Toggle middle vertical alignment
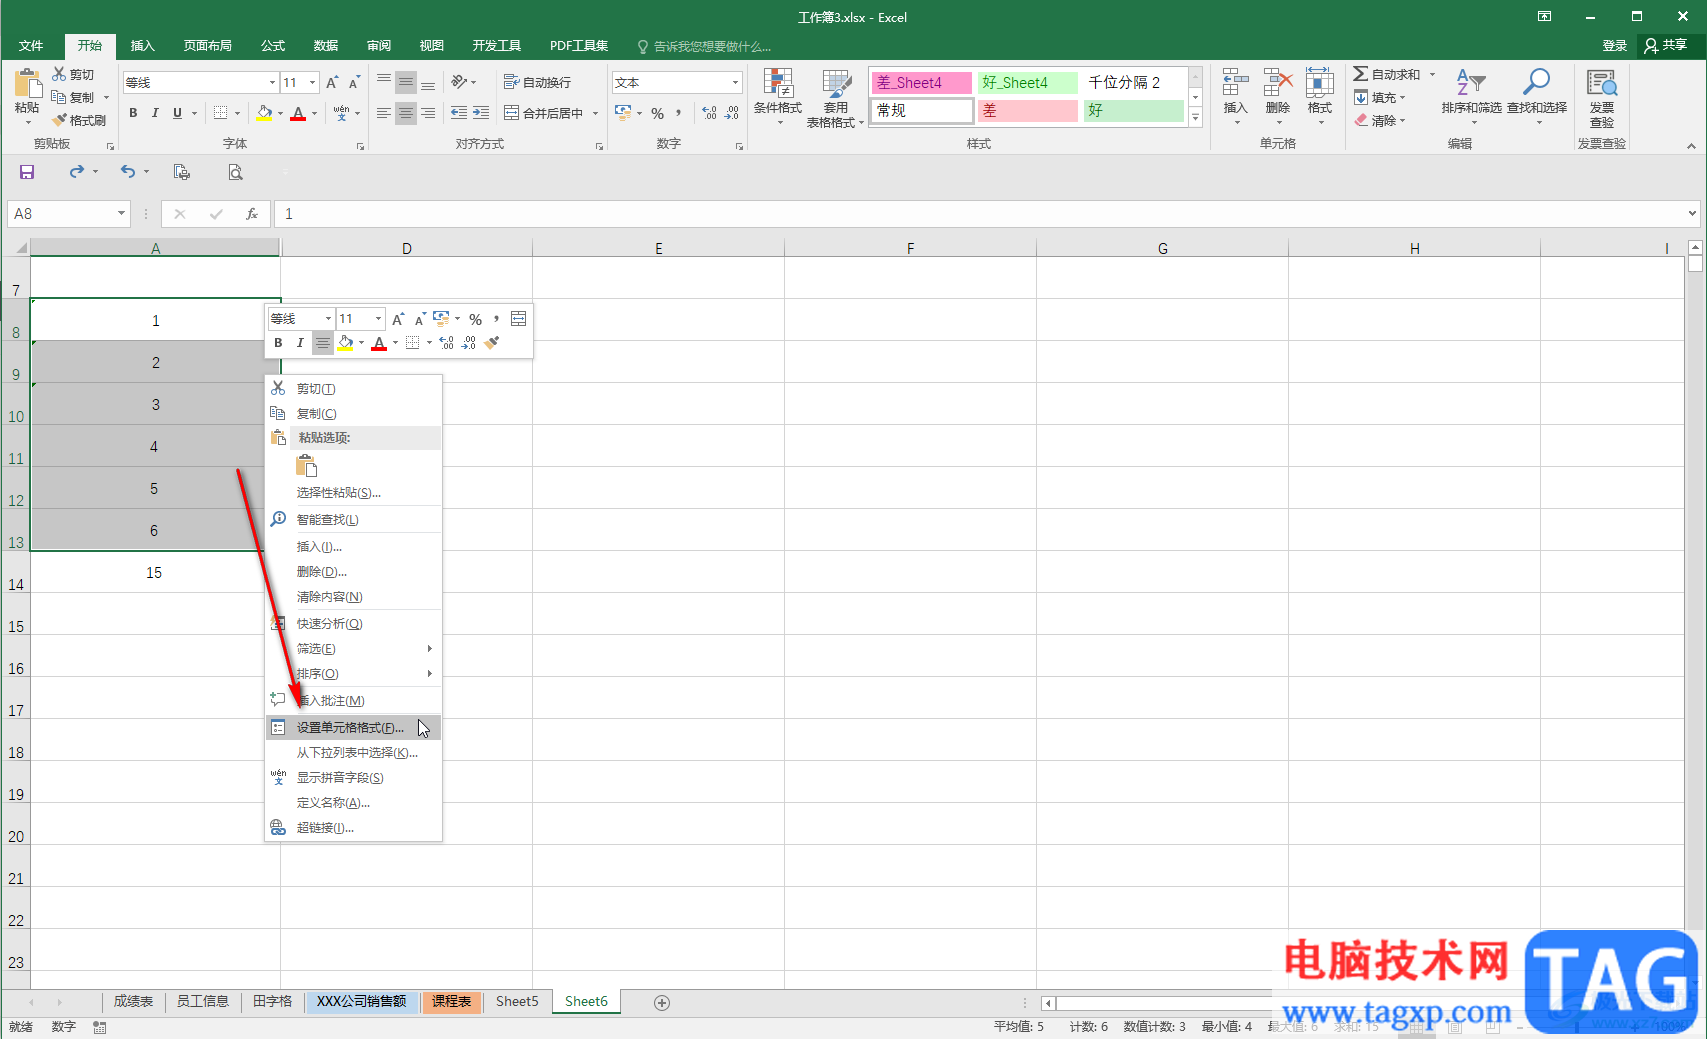This screenshot has height=1039, width=1707. click(x=405, y=82)
